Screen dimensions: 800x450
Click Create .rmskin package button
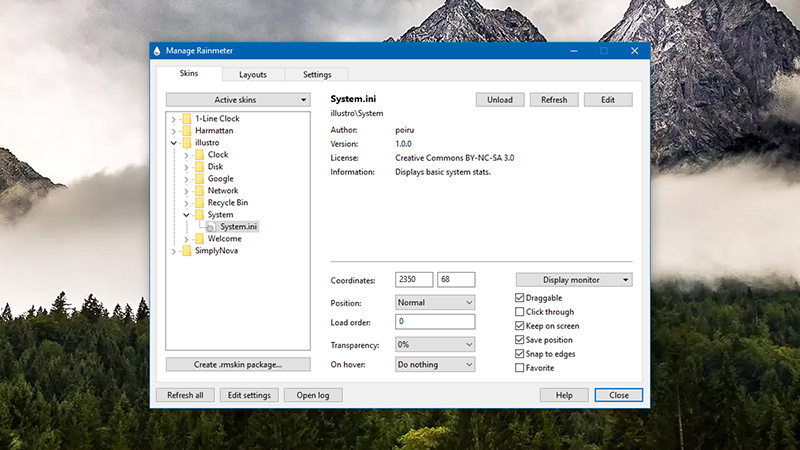(238, 365)
